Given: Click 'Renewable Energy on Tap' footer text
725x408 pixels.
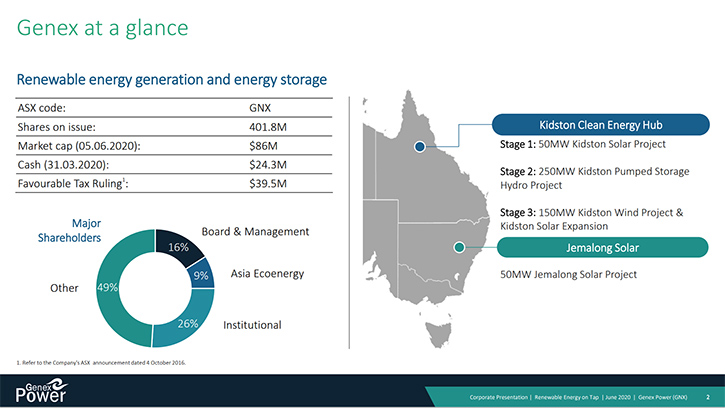Looking at the screenshot, I should tap(566, 397).
